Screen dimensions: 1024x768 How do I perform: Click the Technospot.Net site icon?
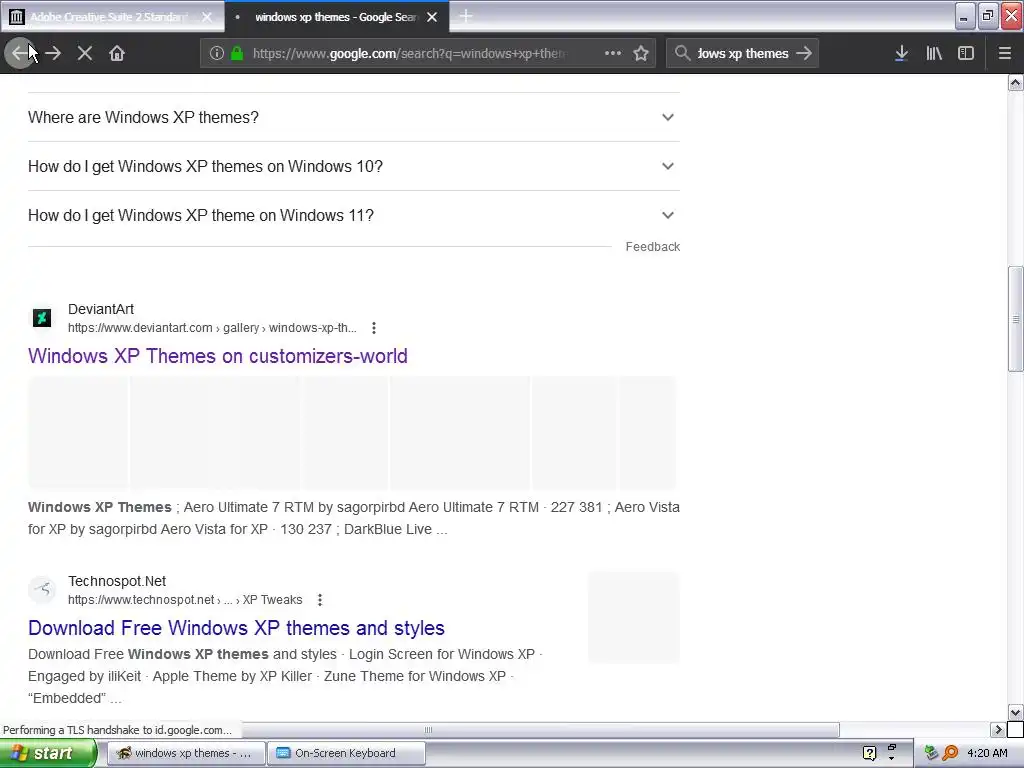coord(42,590)
